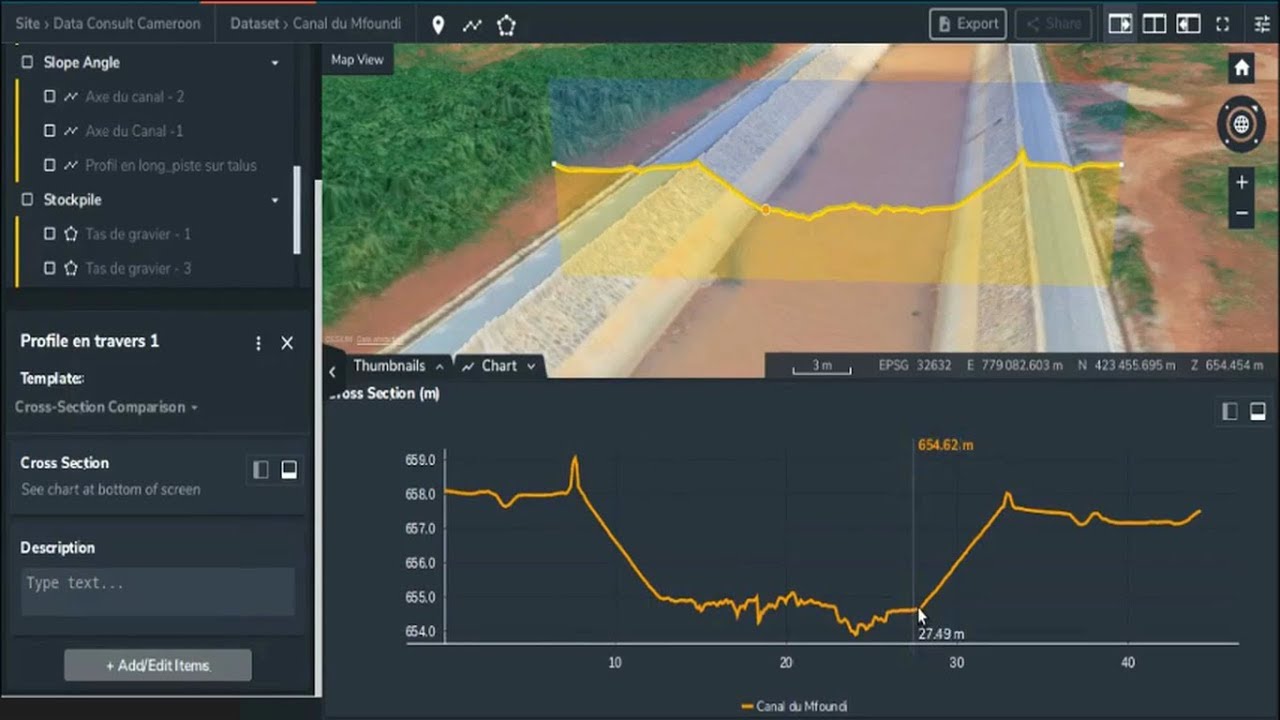Click polygon icon beside Tas de gravier - 1
1280x720 pixels.
coord(71,234)
